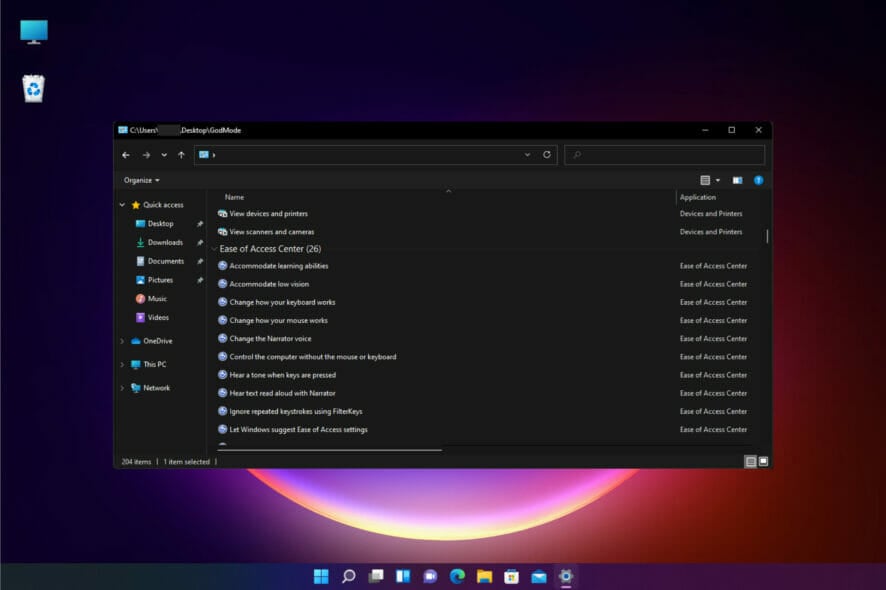
Task: Click the Settings gear taskbar icon
Action: (x=566, y=576)
